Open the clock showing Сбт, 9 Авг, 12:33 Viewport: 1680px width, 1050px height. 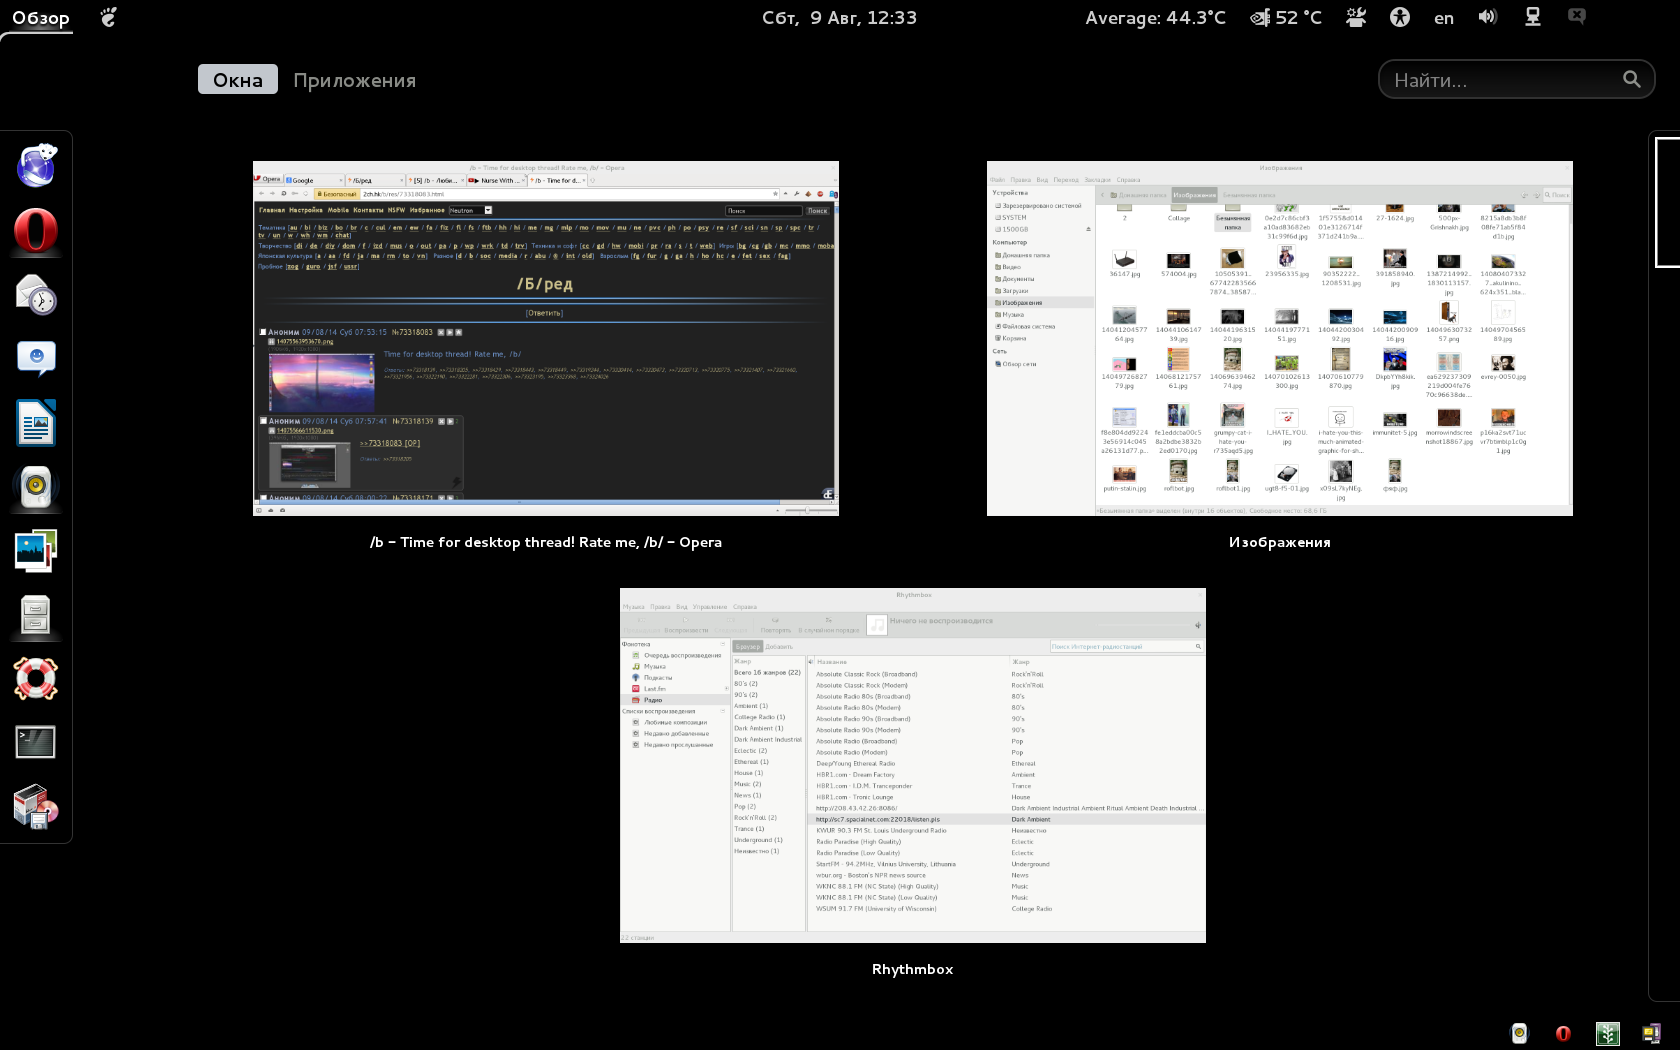tap(839, 18)
